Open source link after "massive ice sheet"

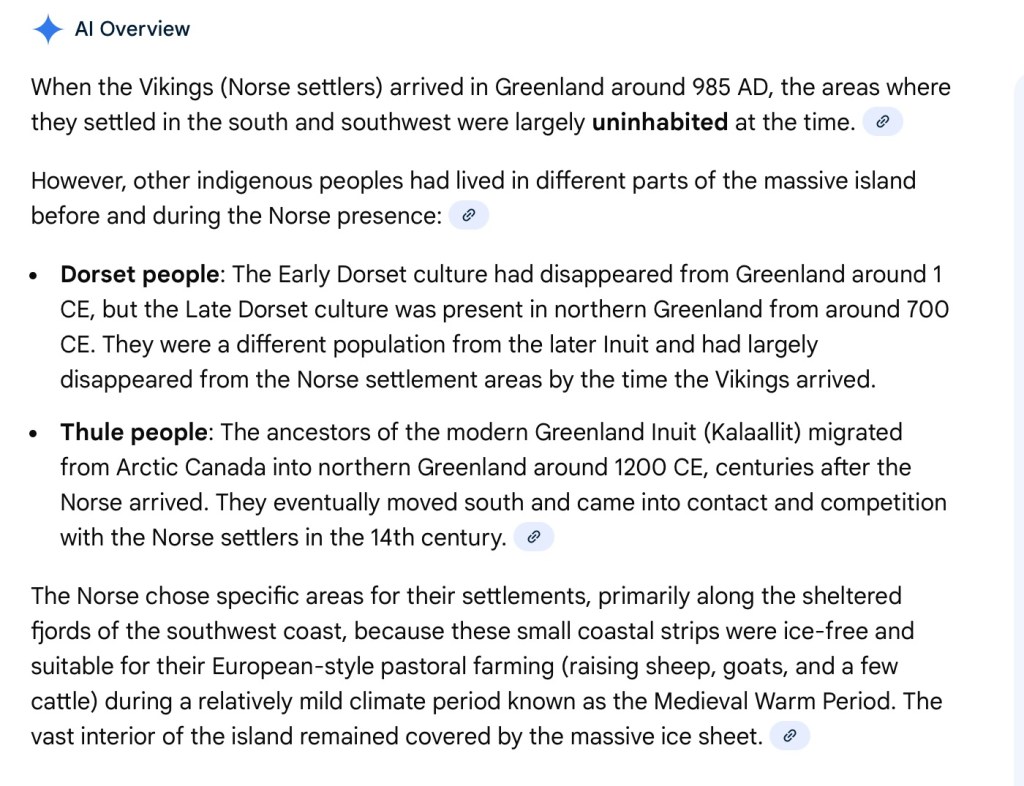(x=789, y=736)
